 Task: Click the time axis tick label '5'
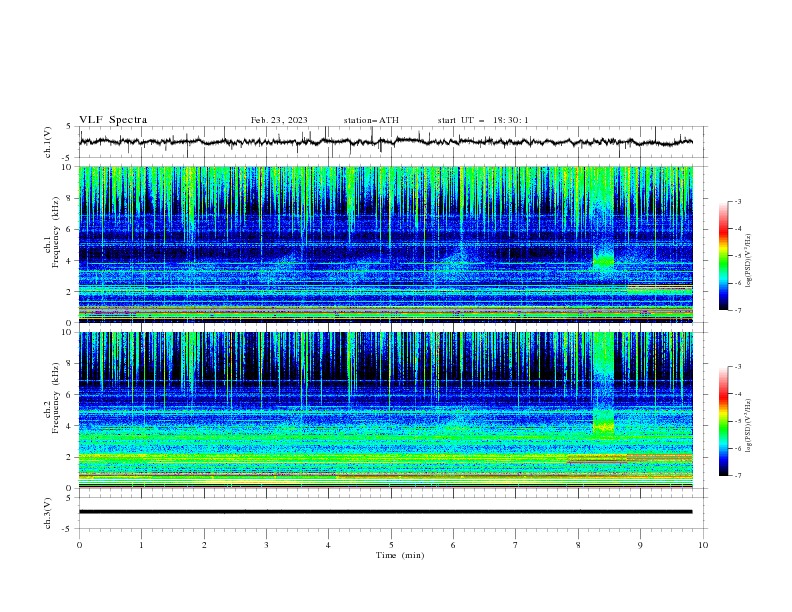(391, 545)
